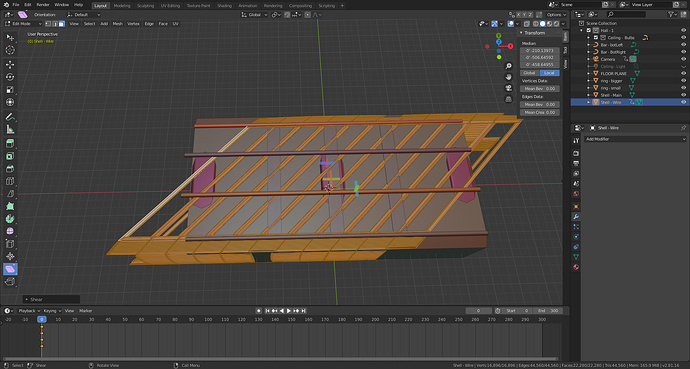Screen dimensions: 690x369
Task: Select the Transform tool
Action: pos(10,102)
